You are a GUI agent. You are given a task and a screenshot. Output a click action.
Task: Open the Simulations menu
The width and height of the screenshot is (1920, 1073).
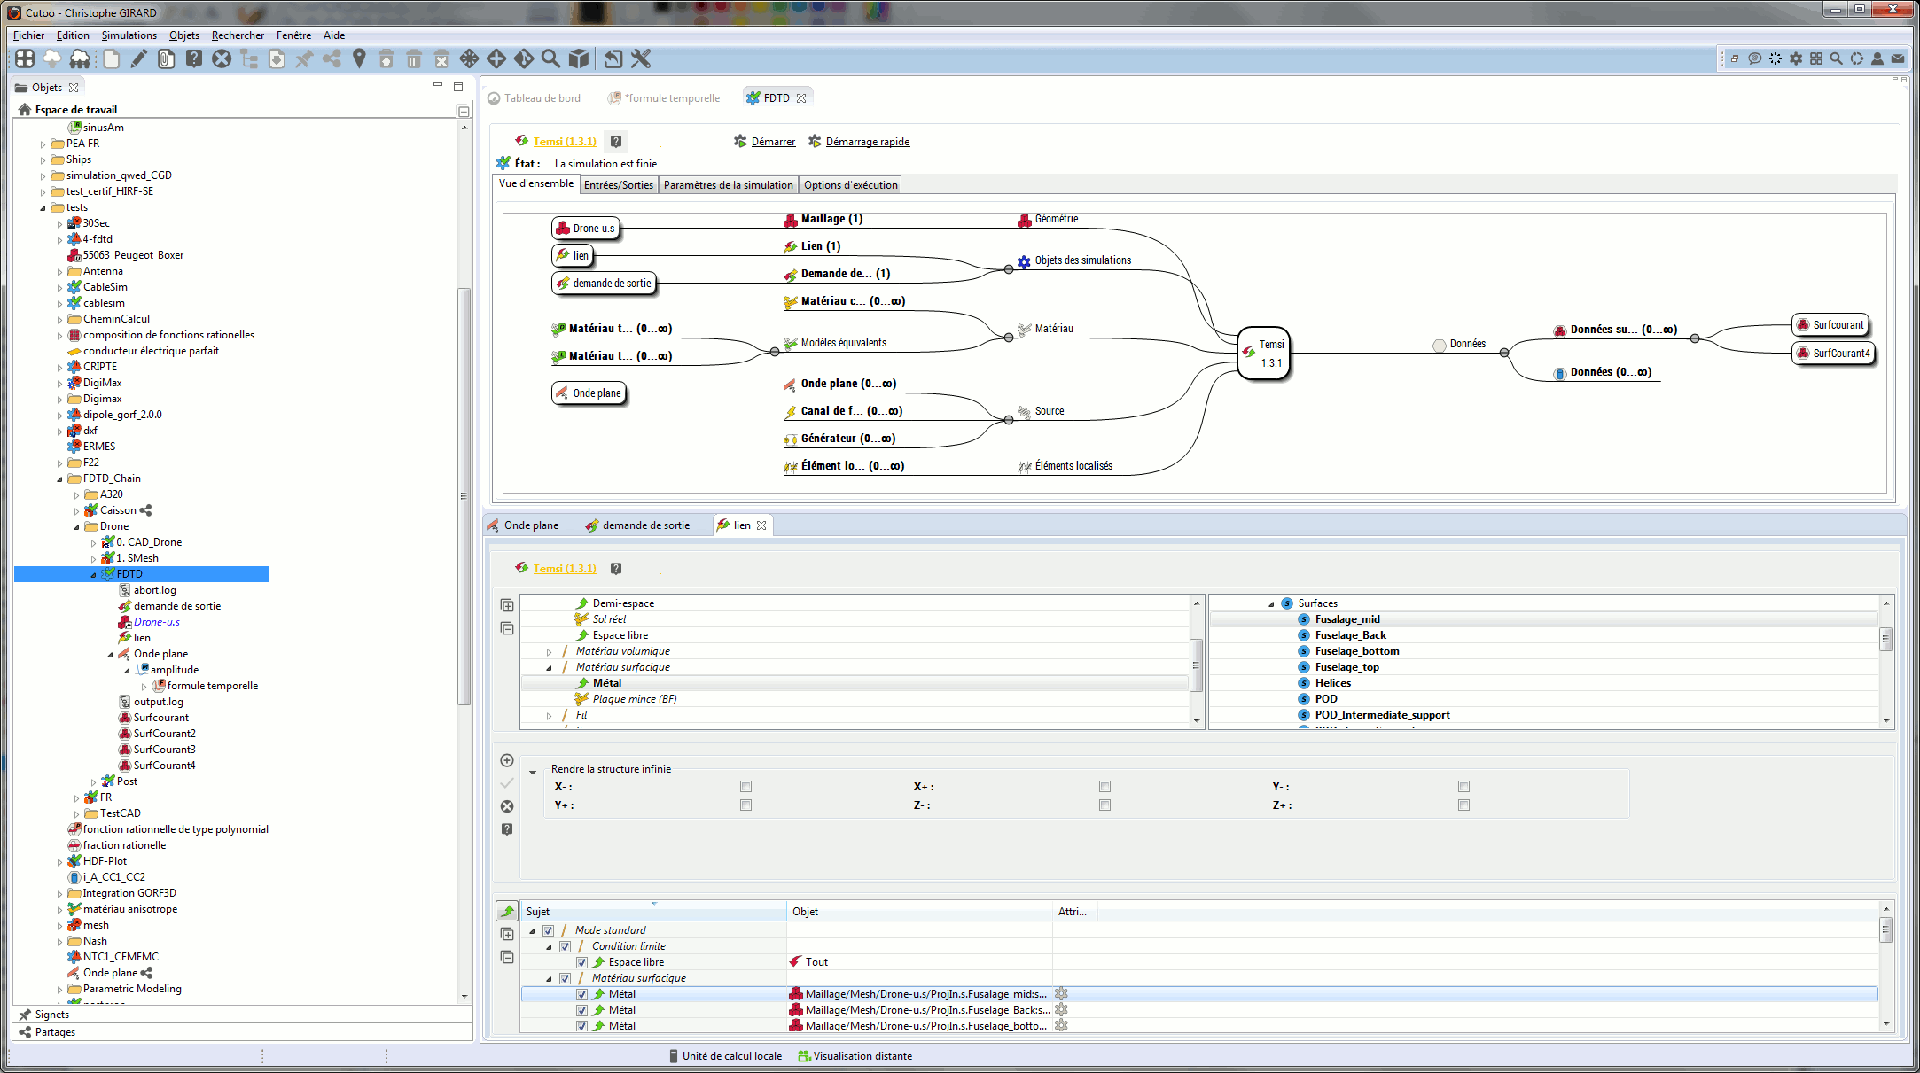(x=129, y=35)
